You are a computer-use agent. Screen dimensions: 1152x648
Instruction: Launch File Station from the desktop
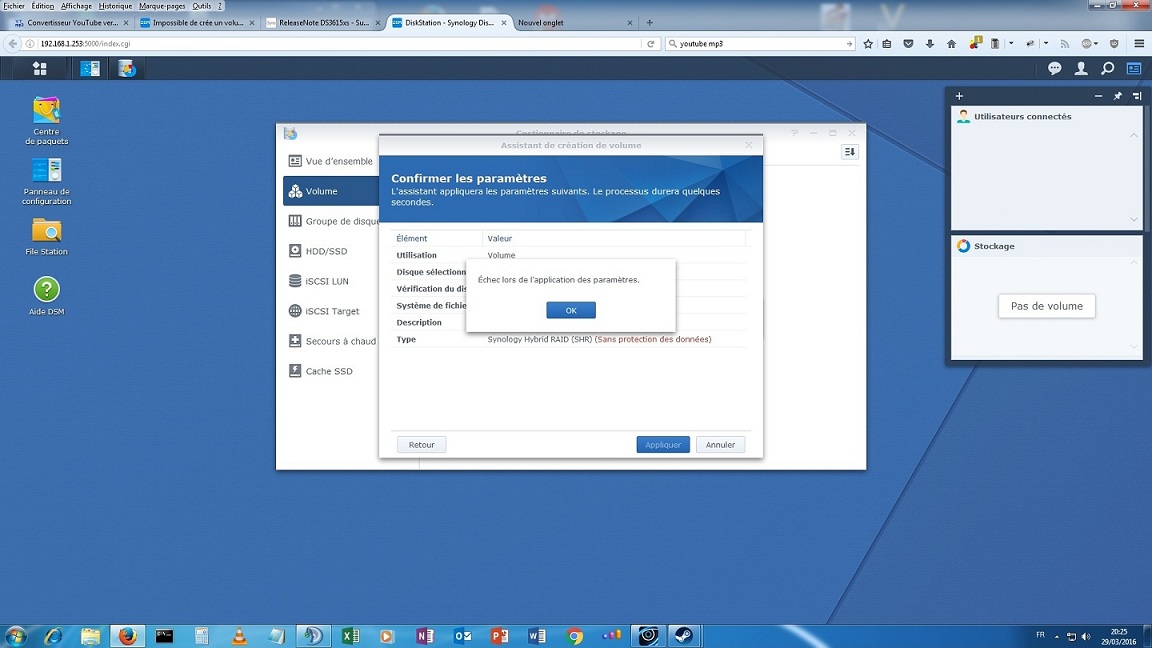pos(46,231)
